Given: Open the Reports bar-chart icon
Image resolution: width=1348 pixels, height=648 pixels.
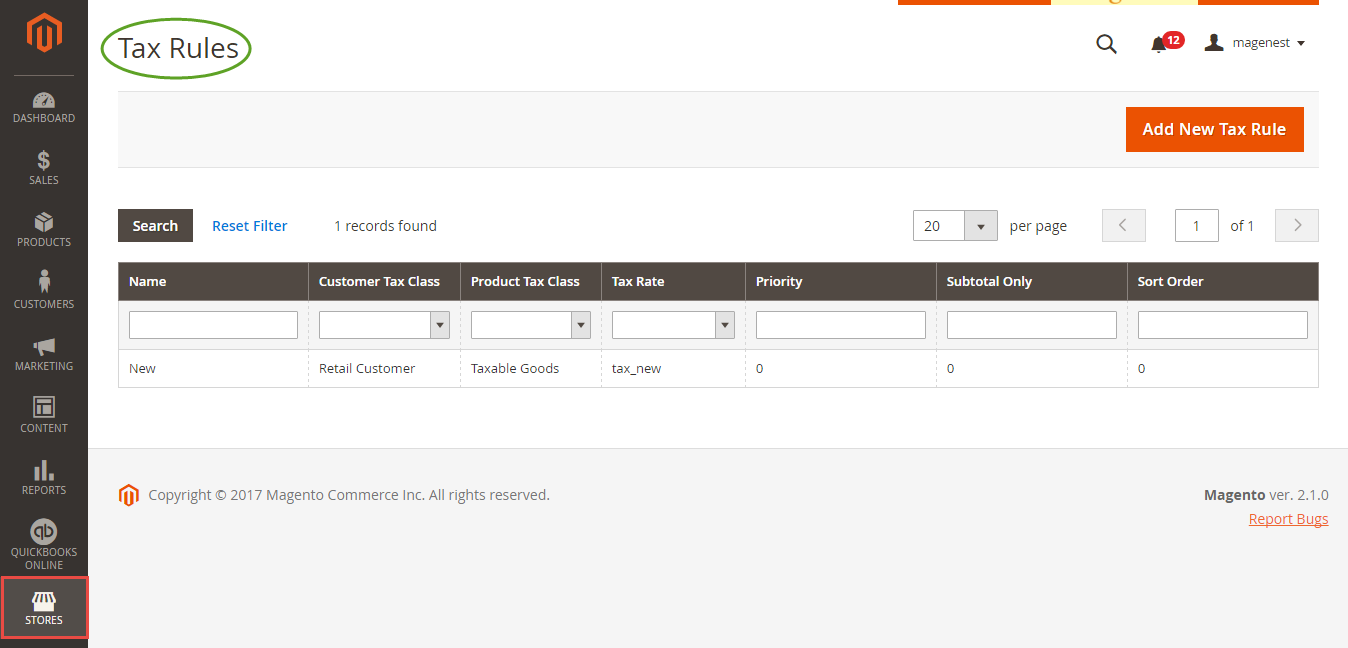Looking at the screenshot, I should click(x=44, y=477).
